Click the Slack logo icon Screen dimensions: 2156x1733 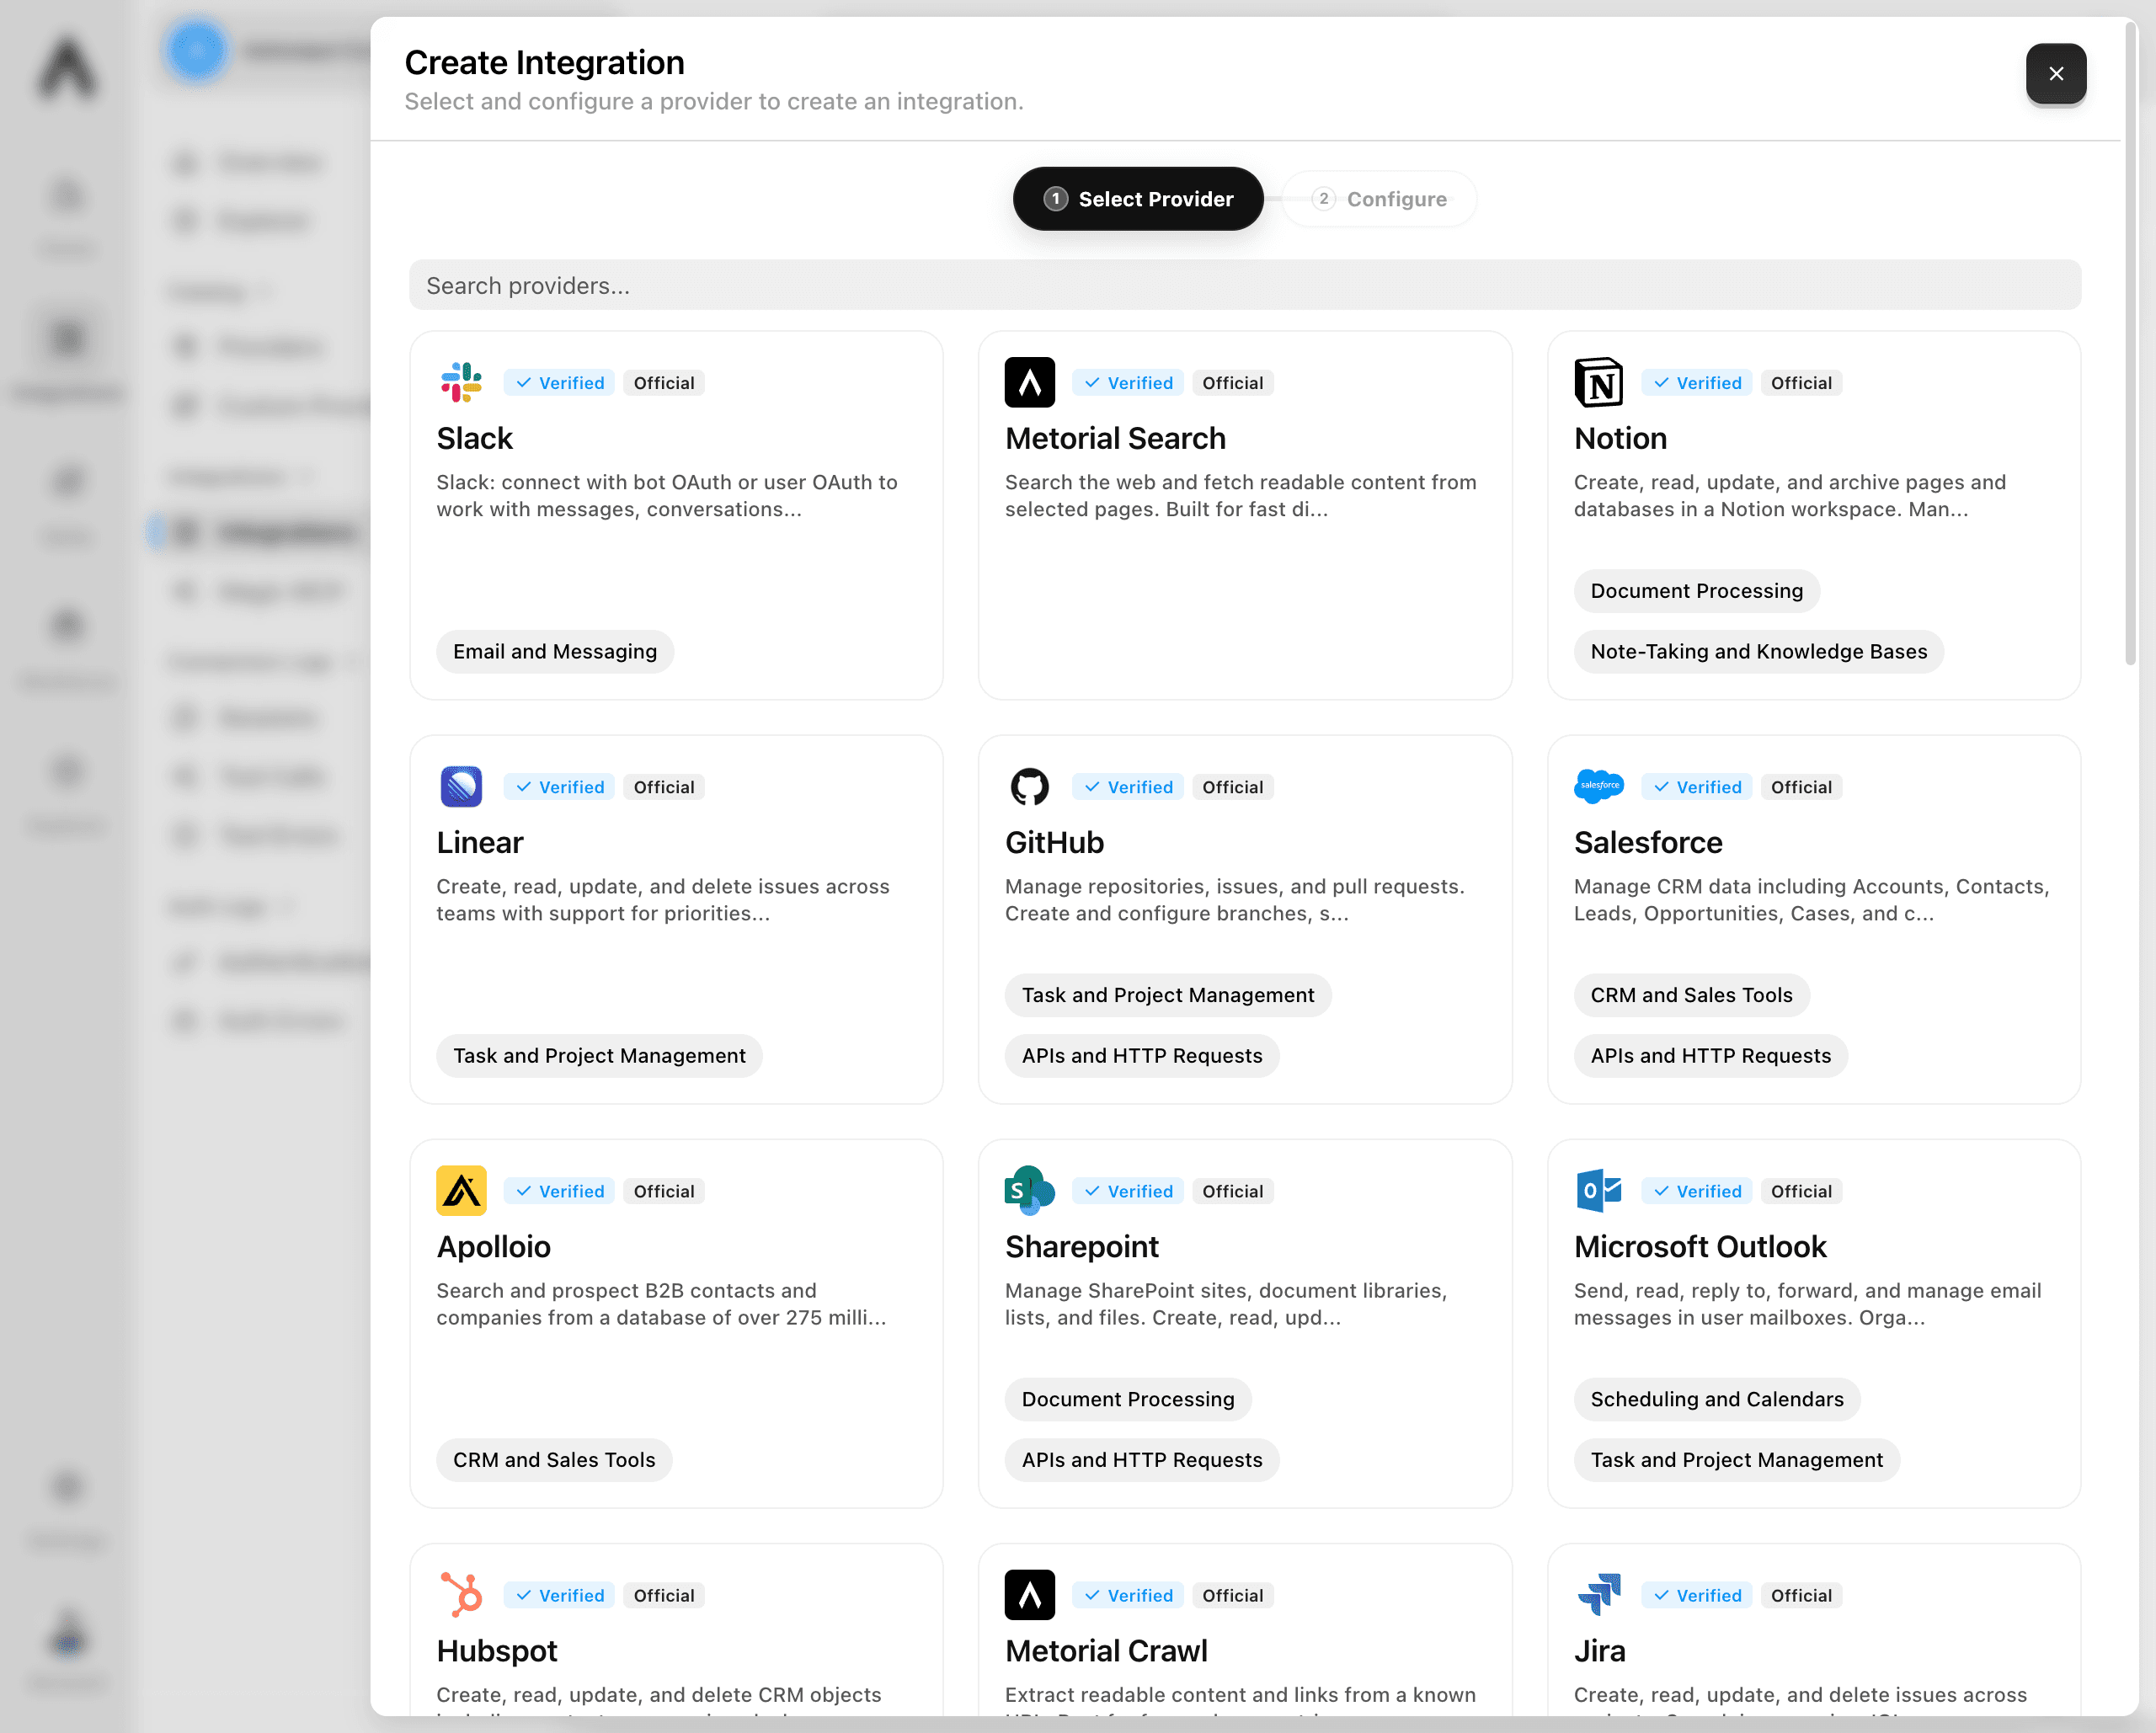click(x=461, y=383)
